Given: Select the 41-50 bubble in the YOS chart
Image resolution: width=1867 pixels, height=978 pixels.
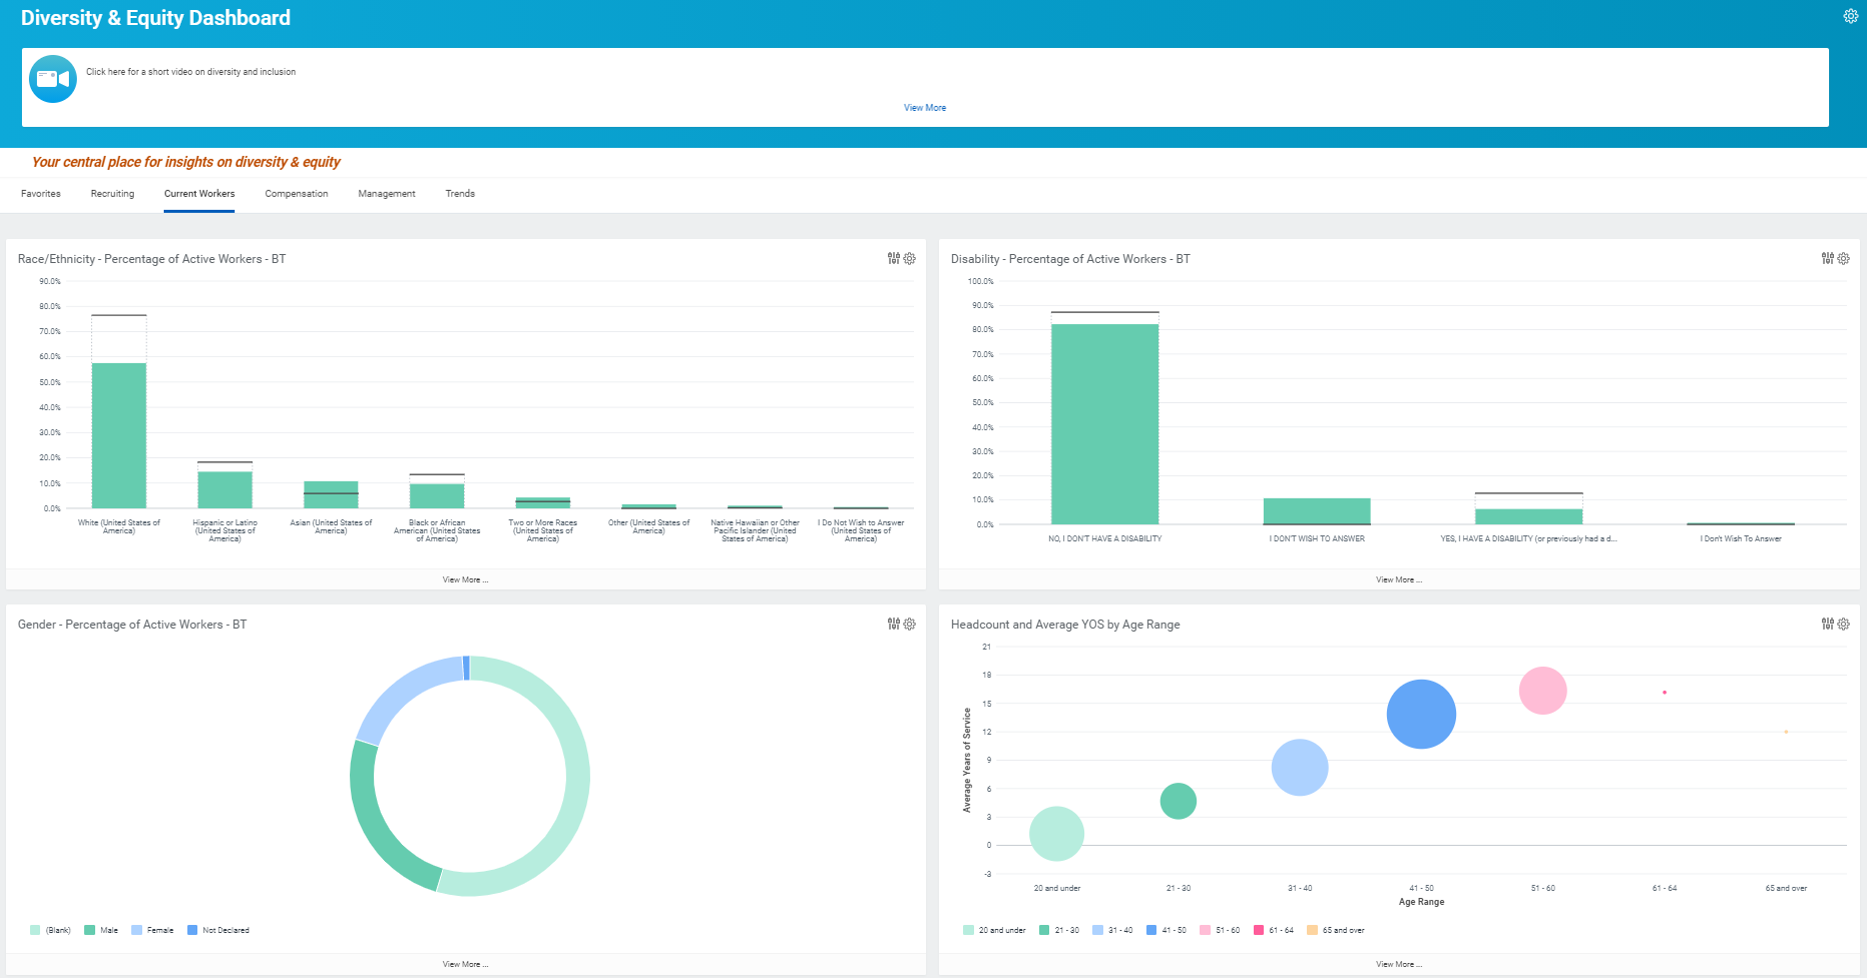Looking at the screenshot, I should point(1421,714).
